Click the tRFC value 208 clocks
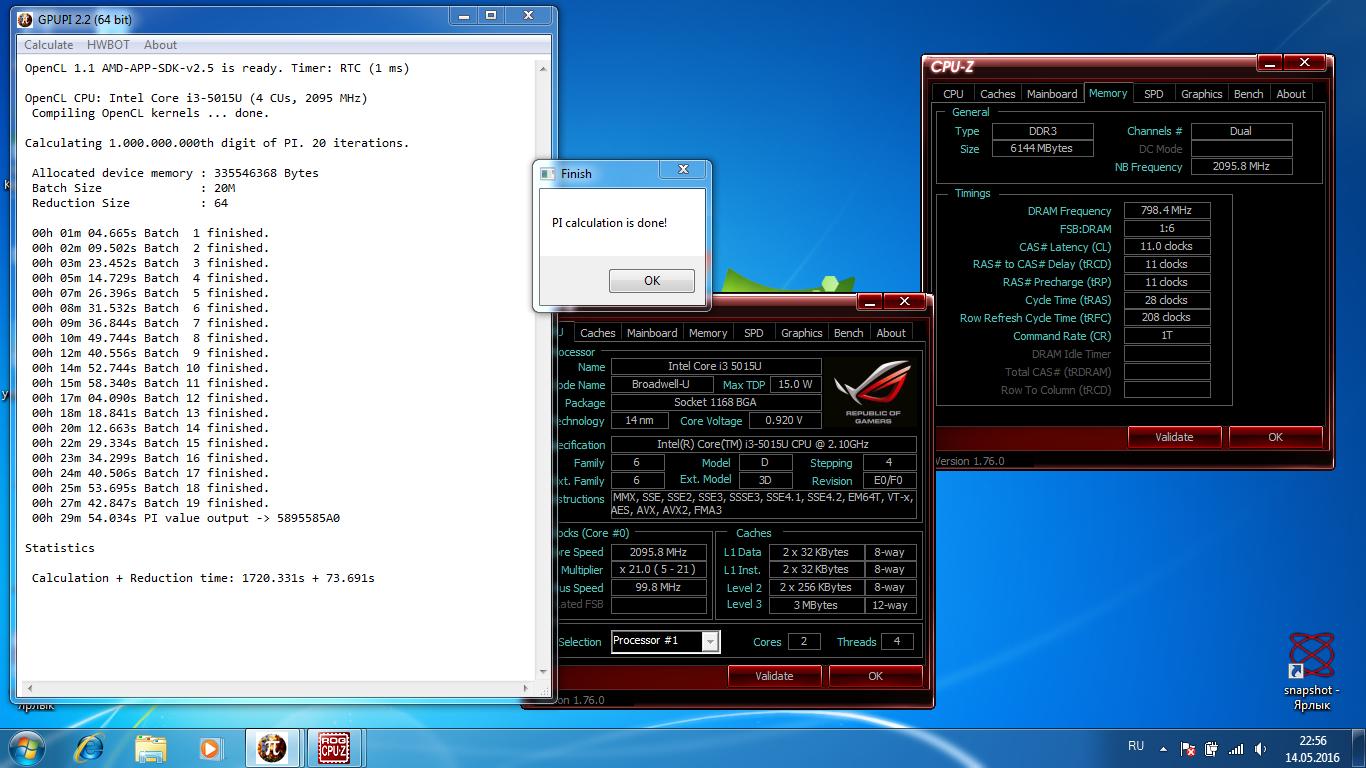Screen dimensions: 1366x768 (x=1167, y=318)
